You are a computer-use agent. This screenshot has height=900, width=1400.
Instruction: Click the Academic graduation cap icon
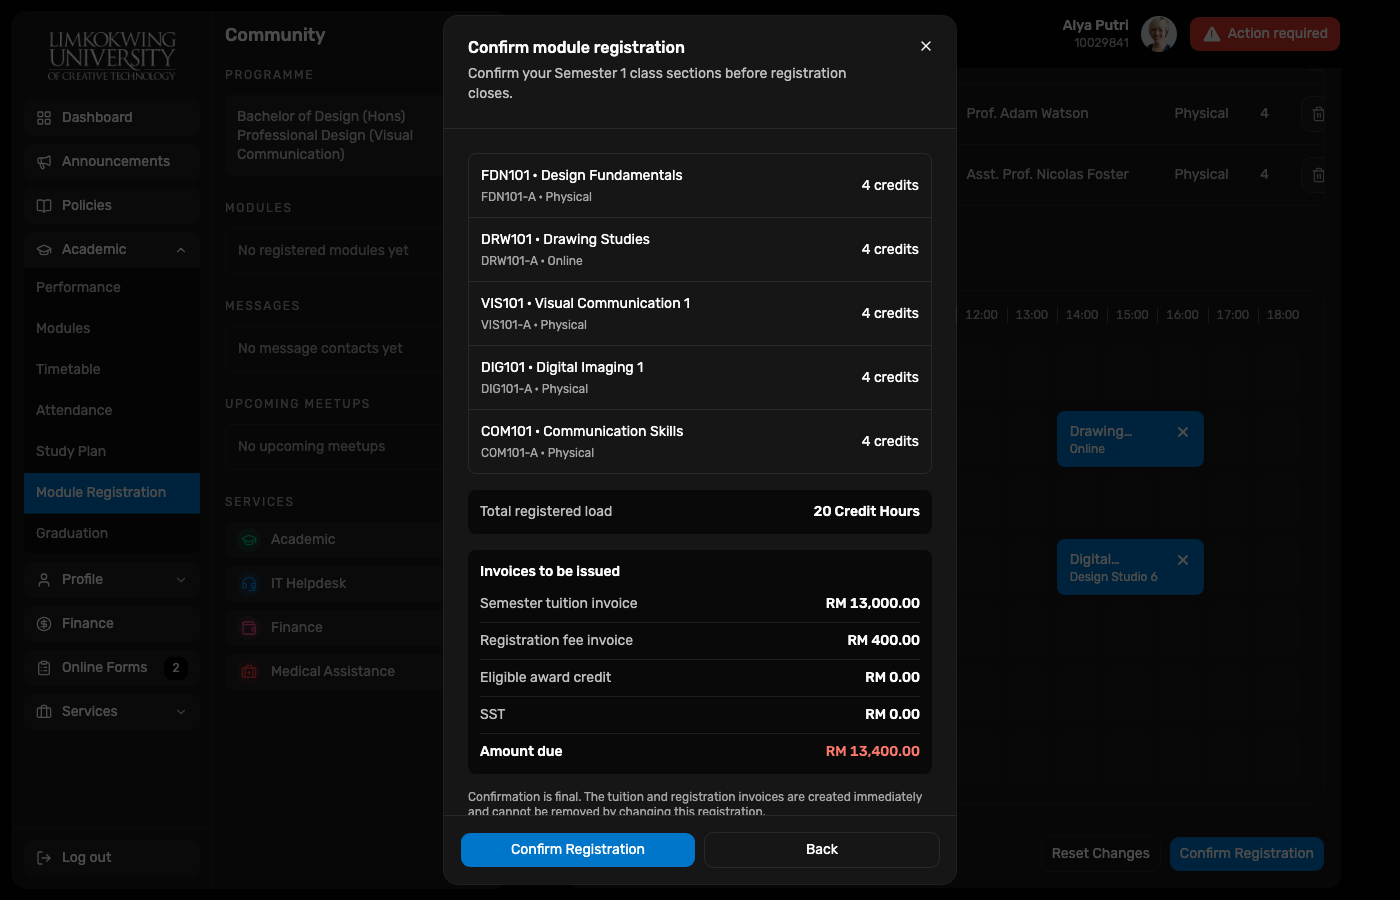click(44, 250)
